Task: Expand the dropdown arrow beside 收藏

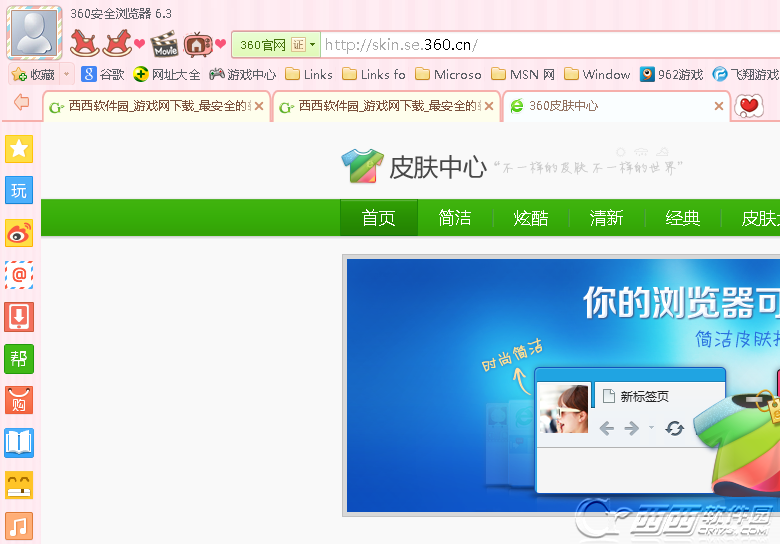Action: click(x=67, y=75)
